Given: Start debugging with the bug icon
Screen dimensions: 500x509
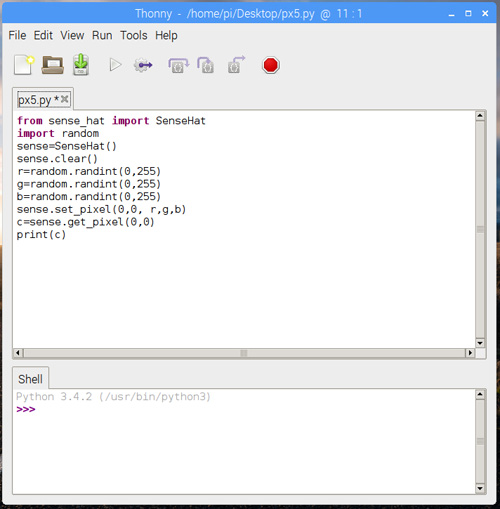Looking at the screenshot, I should (x=143, y=65).
